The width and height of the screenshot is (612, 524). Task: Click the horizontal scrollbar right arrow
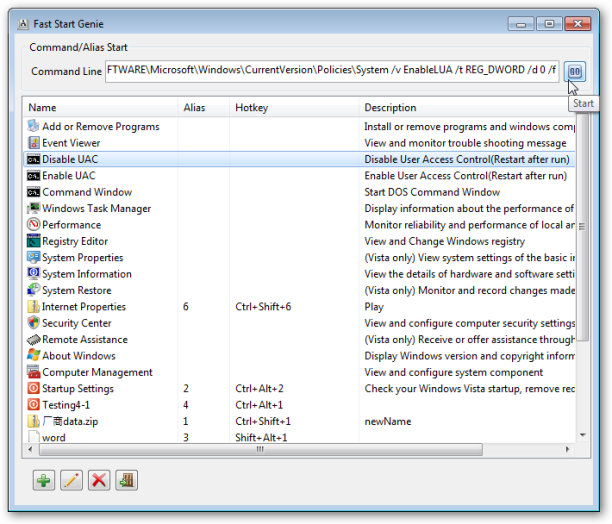pos(568,449)
